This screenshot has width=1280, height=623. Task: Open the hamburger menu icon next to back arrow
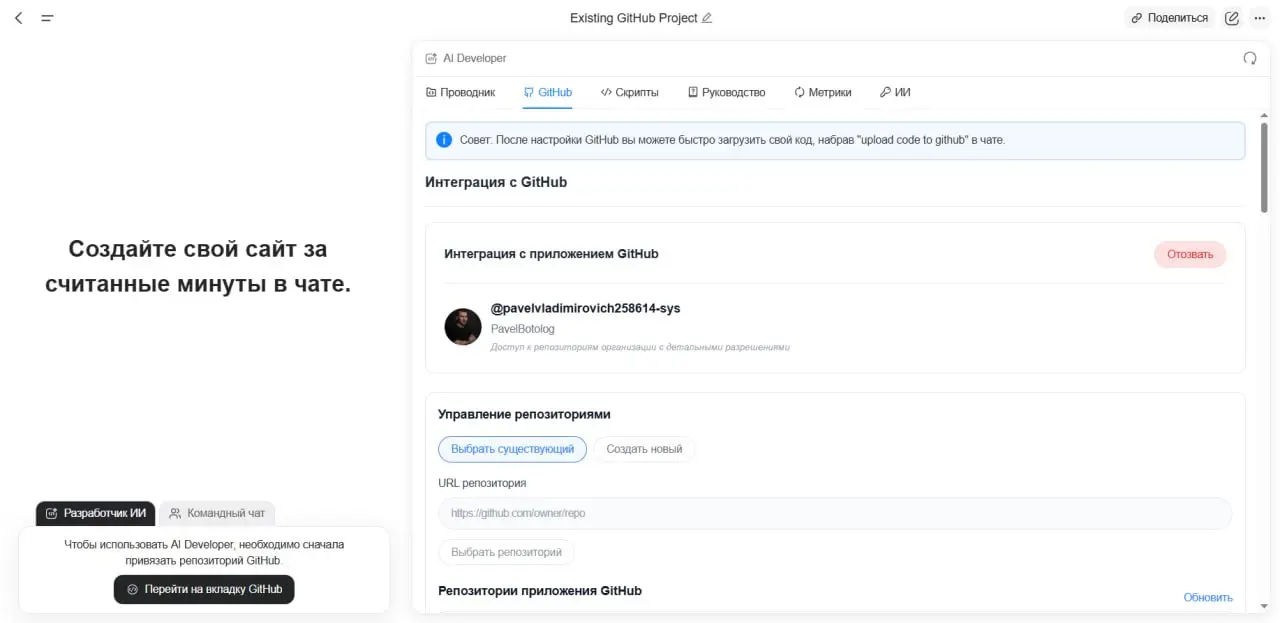pyautogui.click(x=44, y=17)
